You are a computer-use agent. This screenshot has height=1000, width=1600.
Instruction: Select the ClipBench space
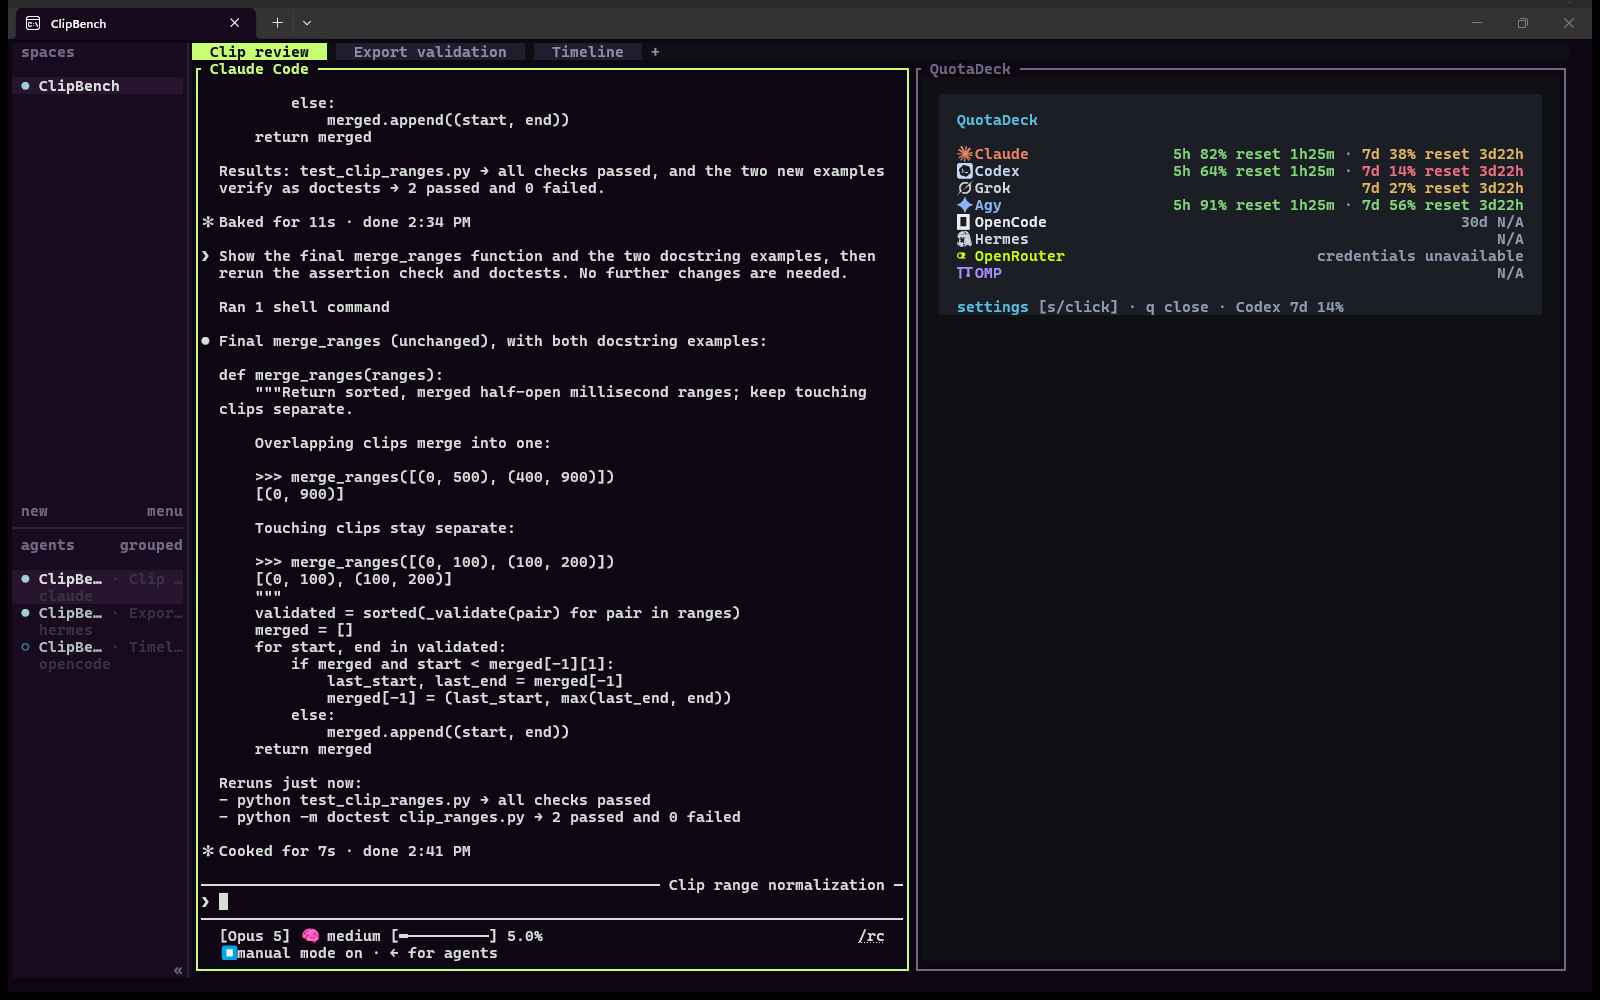(97, 86)
